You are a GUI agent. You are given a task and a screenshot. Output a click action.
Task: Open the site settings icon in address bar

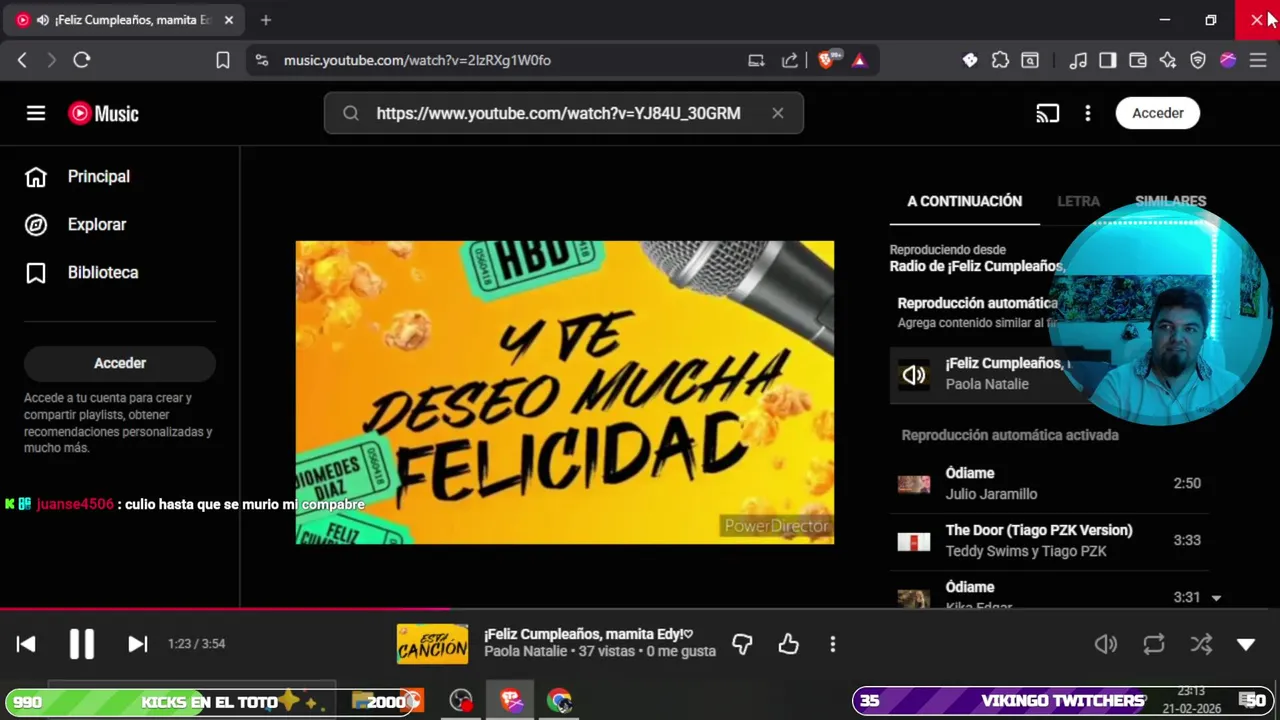262,60
